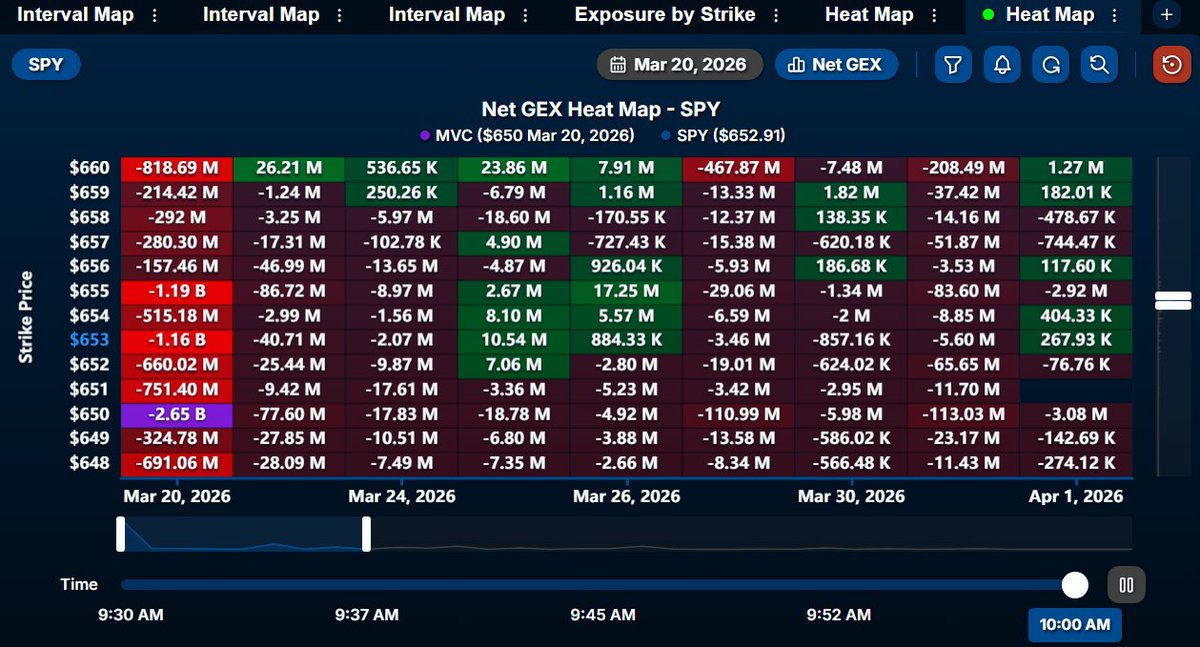Click the -110.99 M cell
This screenshot has width=1200, height=647.
point(738,414)
